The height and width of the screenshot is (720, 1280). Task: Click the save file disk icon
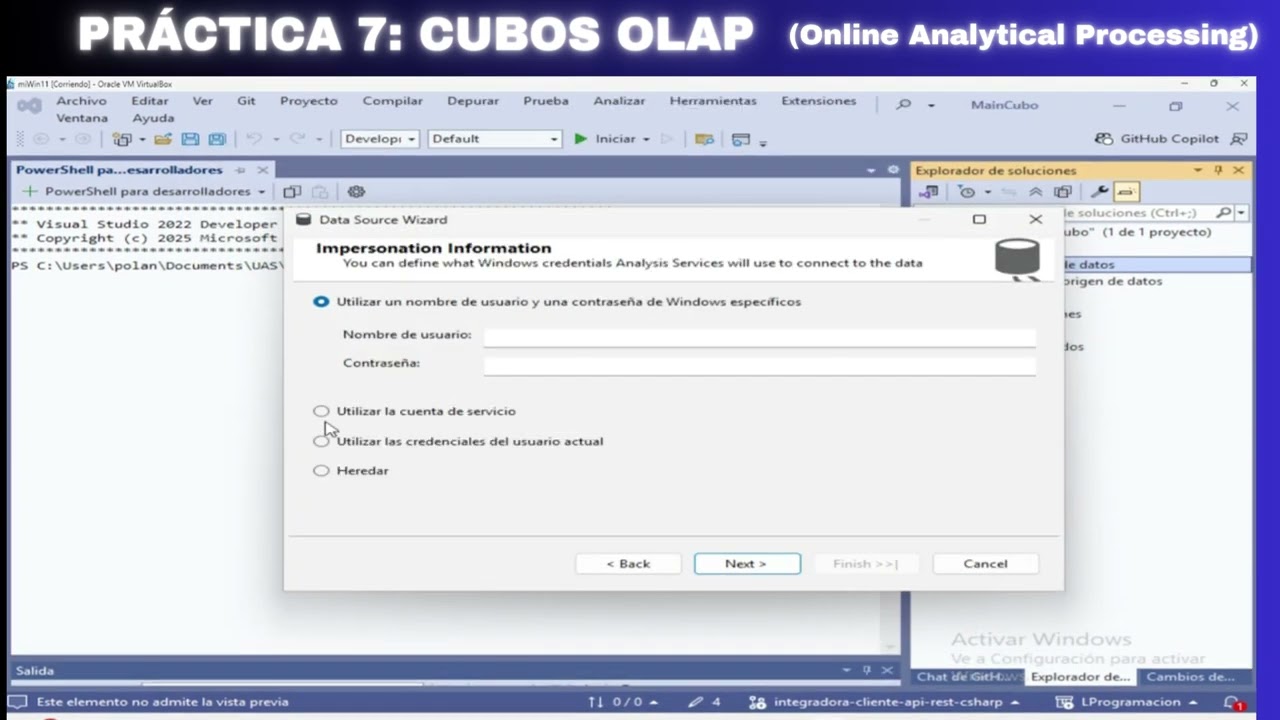tap(190, 139)
